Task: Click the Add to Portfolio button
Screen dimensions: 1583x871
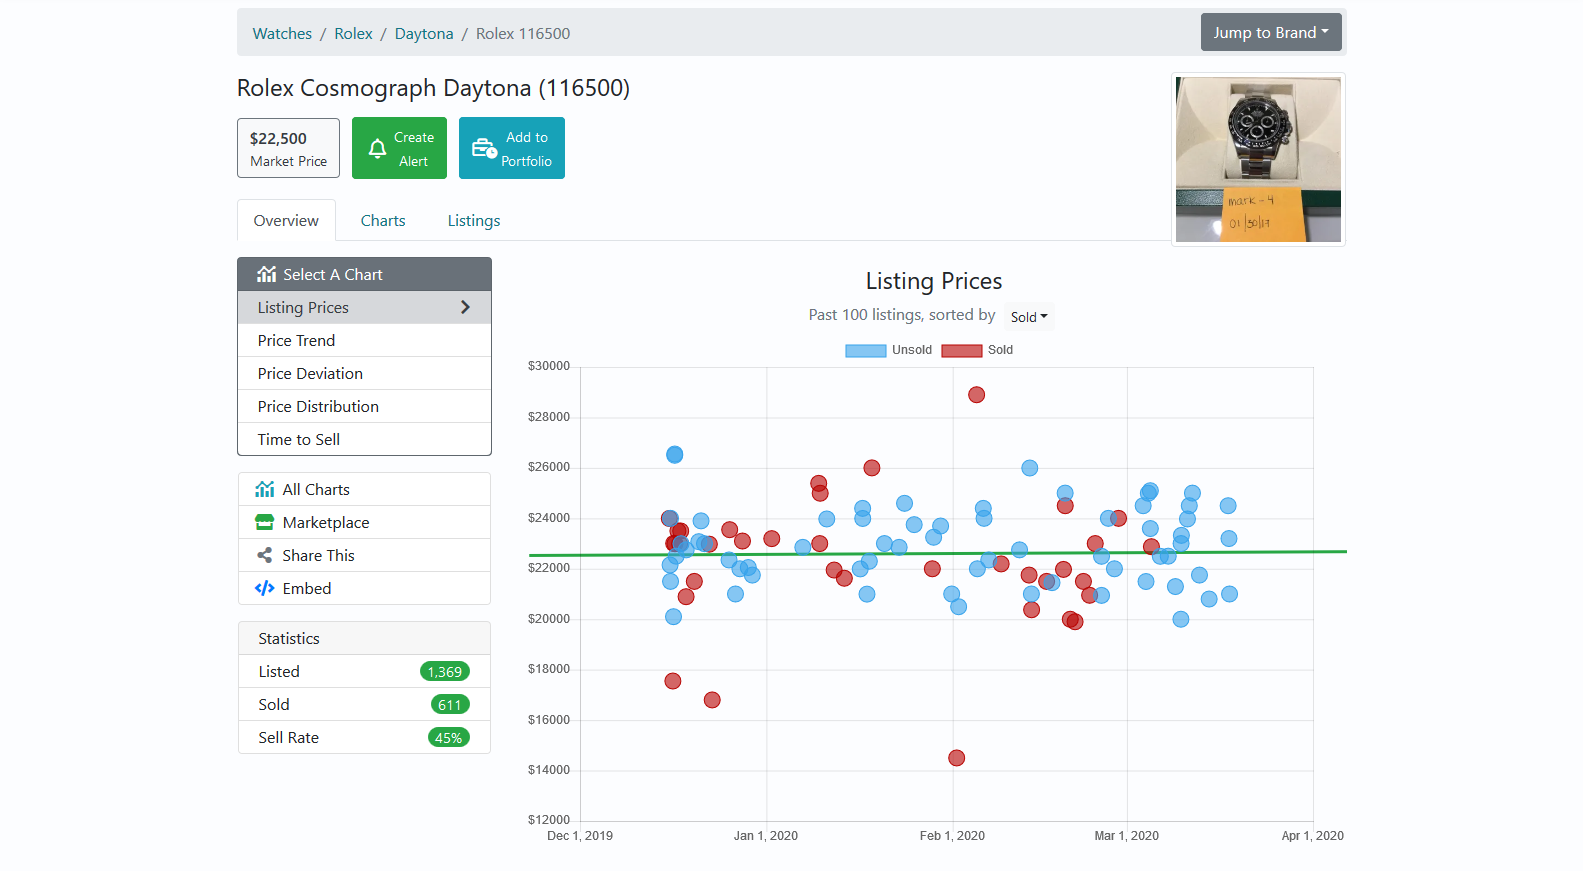Action: click(x=512, y=148)
